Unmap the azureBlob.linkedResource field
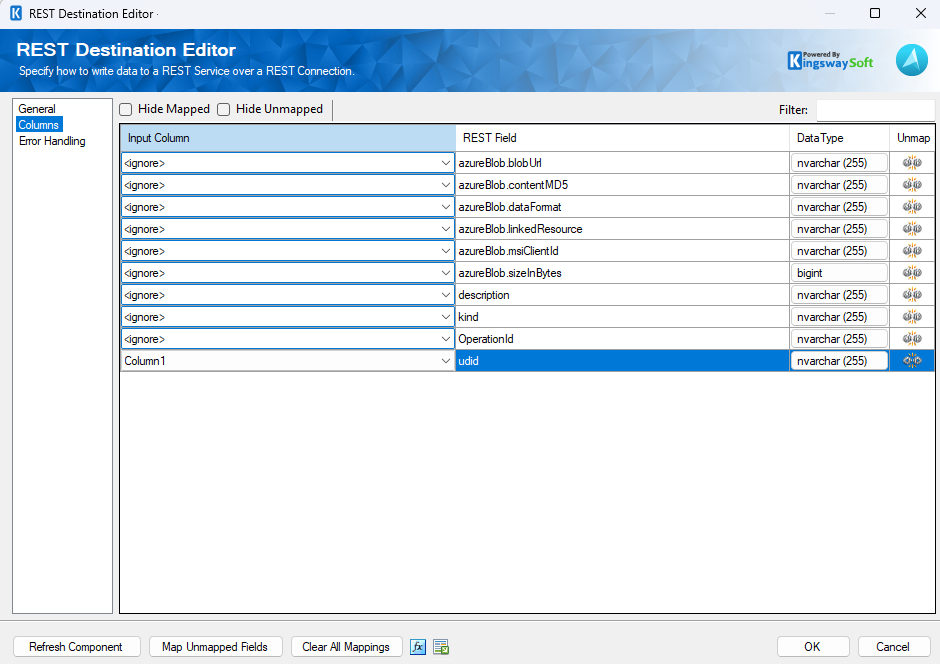Screen dimensions: 940x664 (912, 229)
